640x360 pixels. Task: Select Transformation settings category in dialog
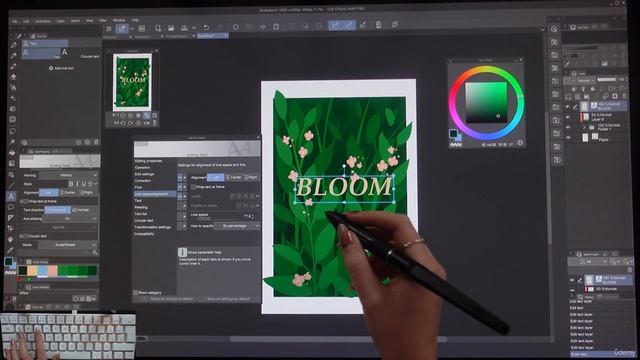(153, 227)
